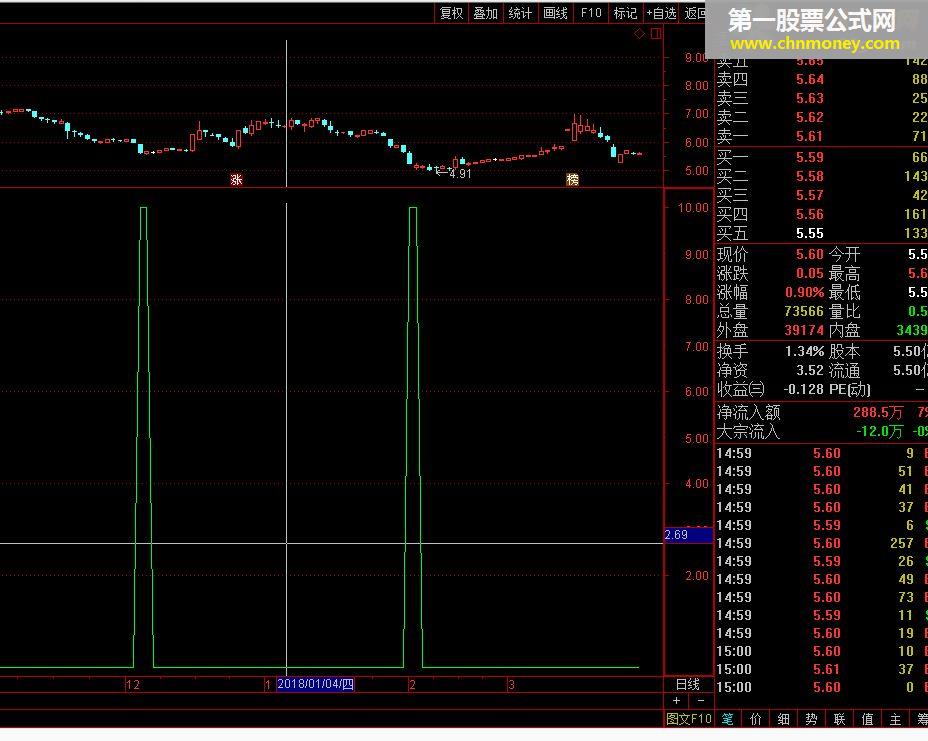Click the 涨跌 0.05 value
Viewport: 928px width, 741px height.
(810, 273)
